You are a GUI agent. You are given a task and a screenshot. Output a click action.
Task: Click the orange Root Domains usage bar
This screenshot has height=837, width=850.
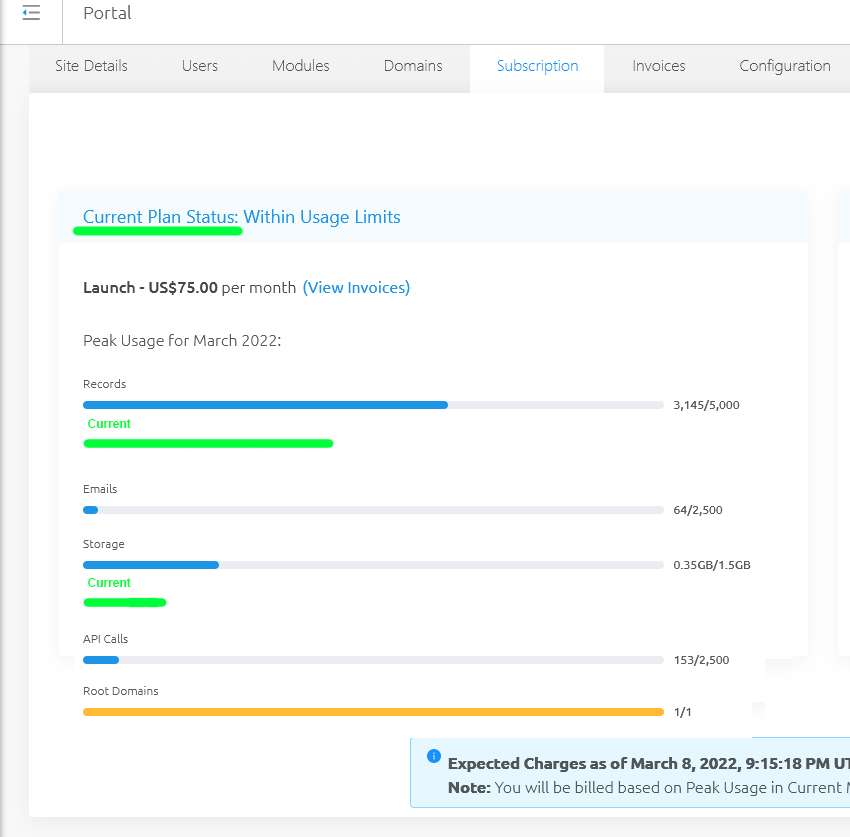[373, 712]
